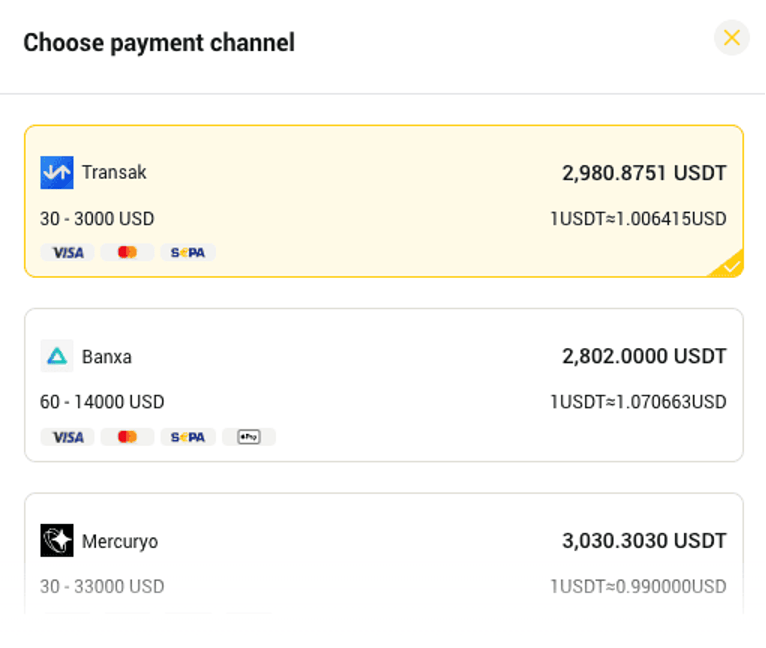Click the Visa badge in the Transak card
This screenshot has height=648, width=766.
67,253
